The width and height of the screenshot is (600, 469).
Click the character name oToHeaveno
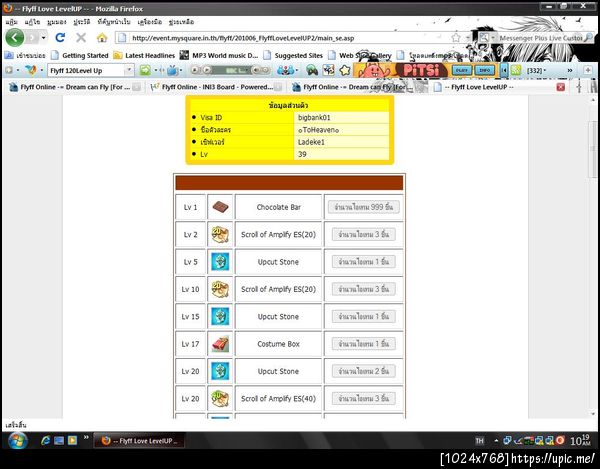[x=318, y=130]
